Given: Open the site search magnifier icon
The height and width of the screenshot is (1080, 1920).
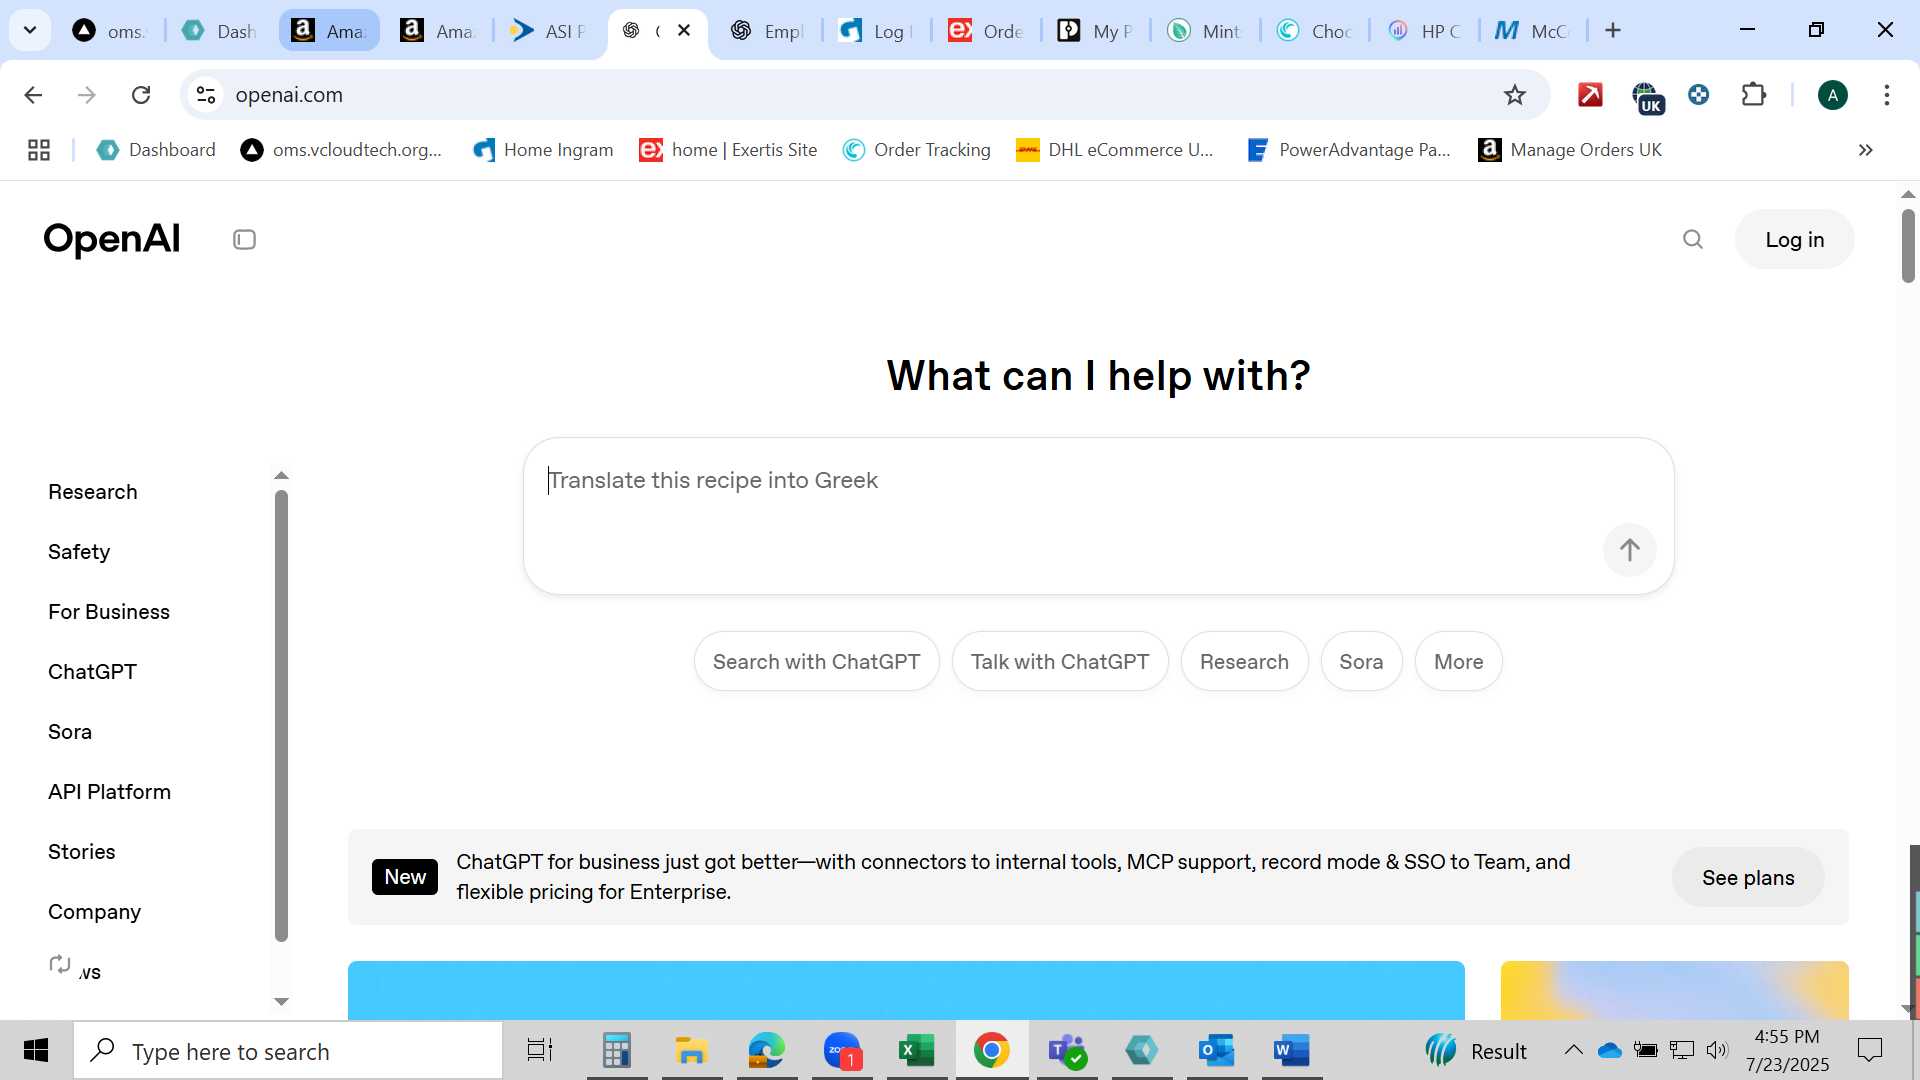Looking at the screenshot, I should (1692, 240).
